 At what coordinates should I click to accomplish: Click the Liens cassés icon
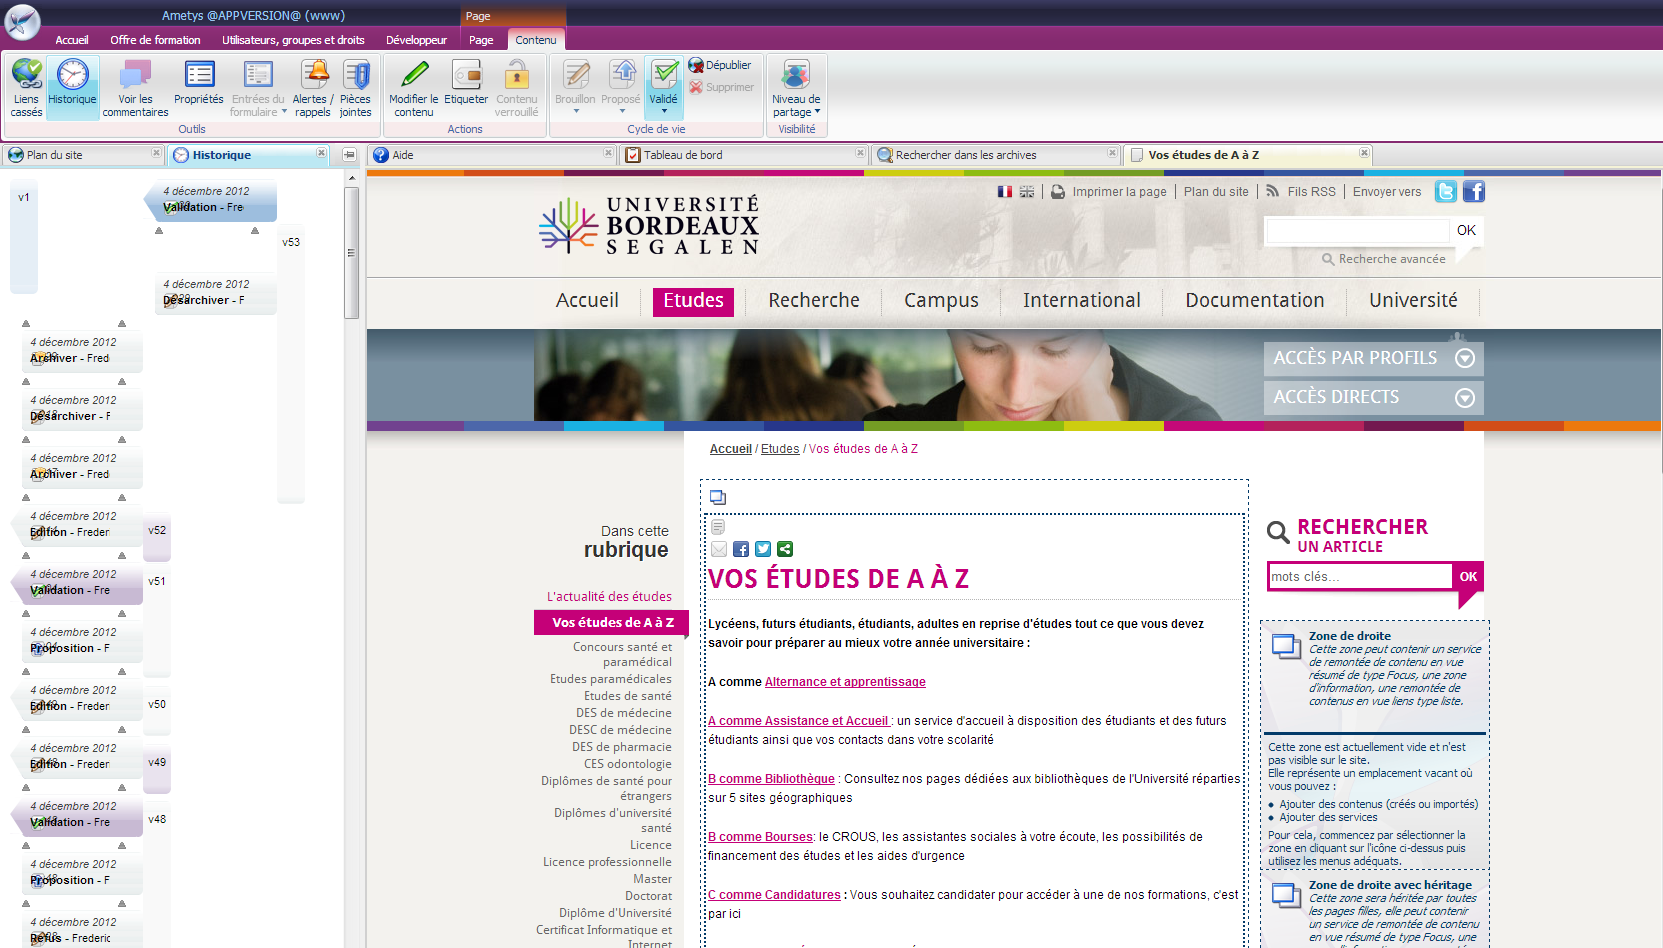click(x=26, y=76)
